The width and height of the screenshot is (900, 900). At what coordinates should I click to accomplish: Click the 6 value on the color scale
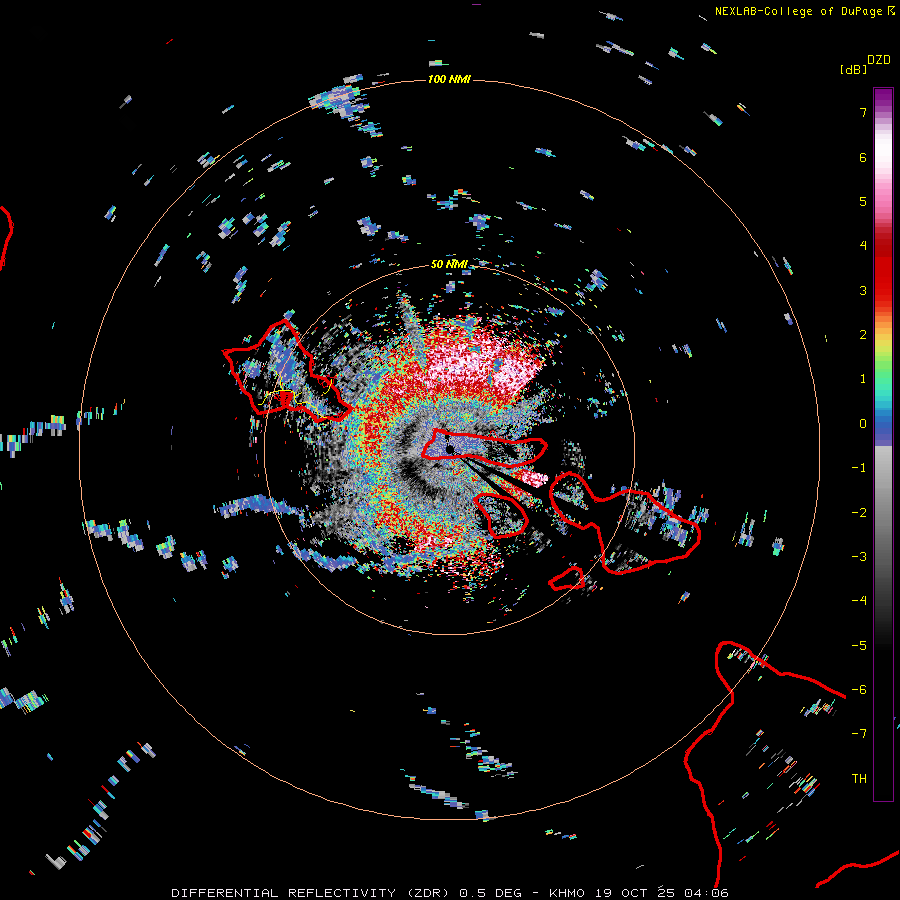(x=863, y=157)
